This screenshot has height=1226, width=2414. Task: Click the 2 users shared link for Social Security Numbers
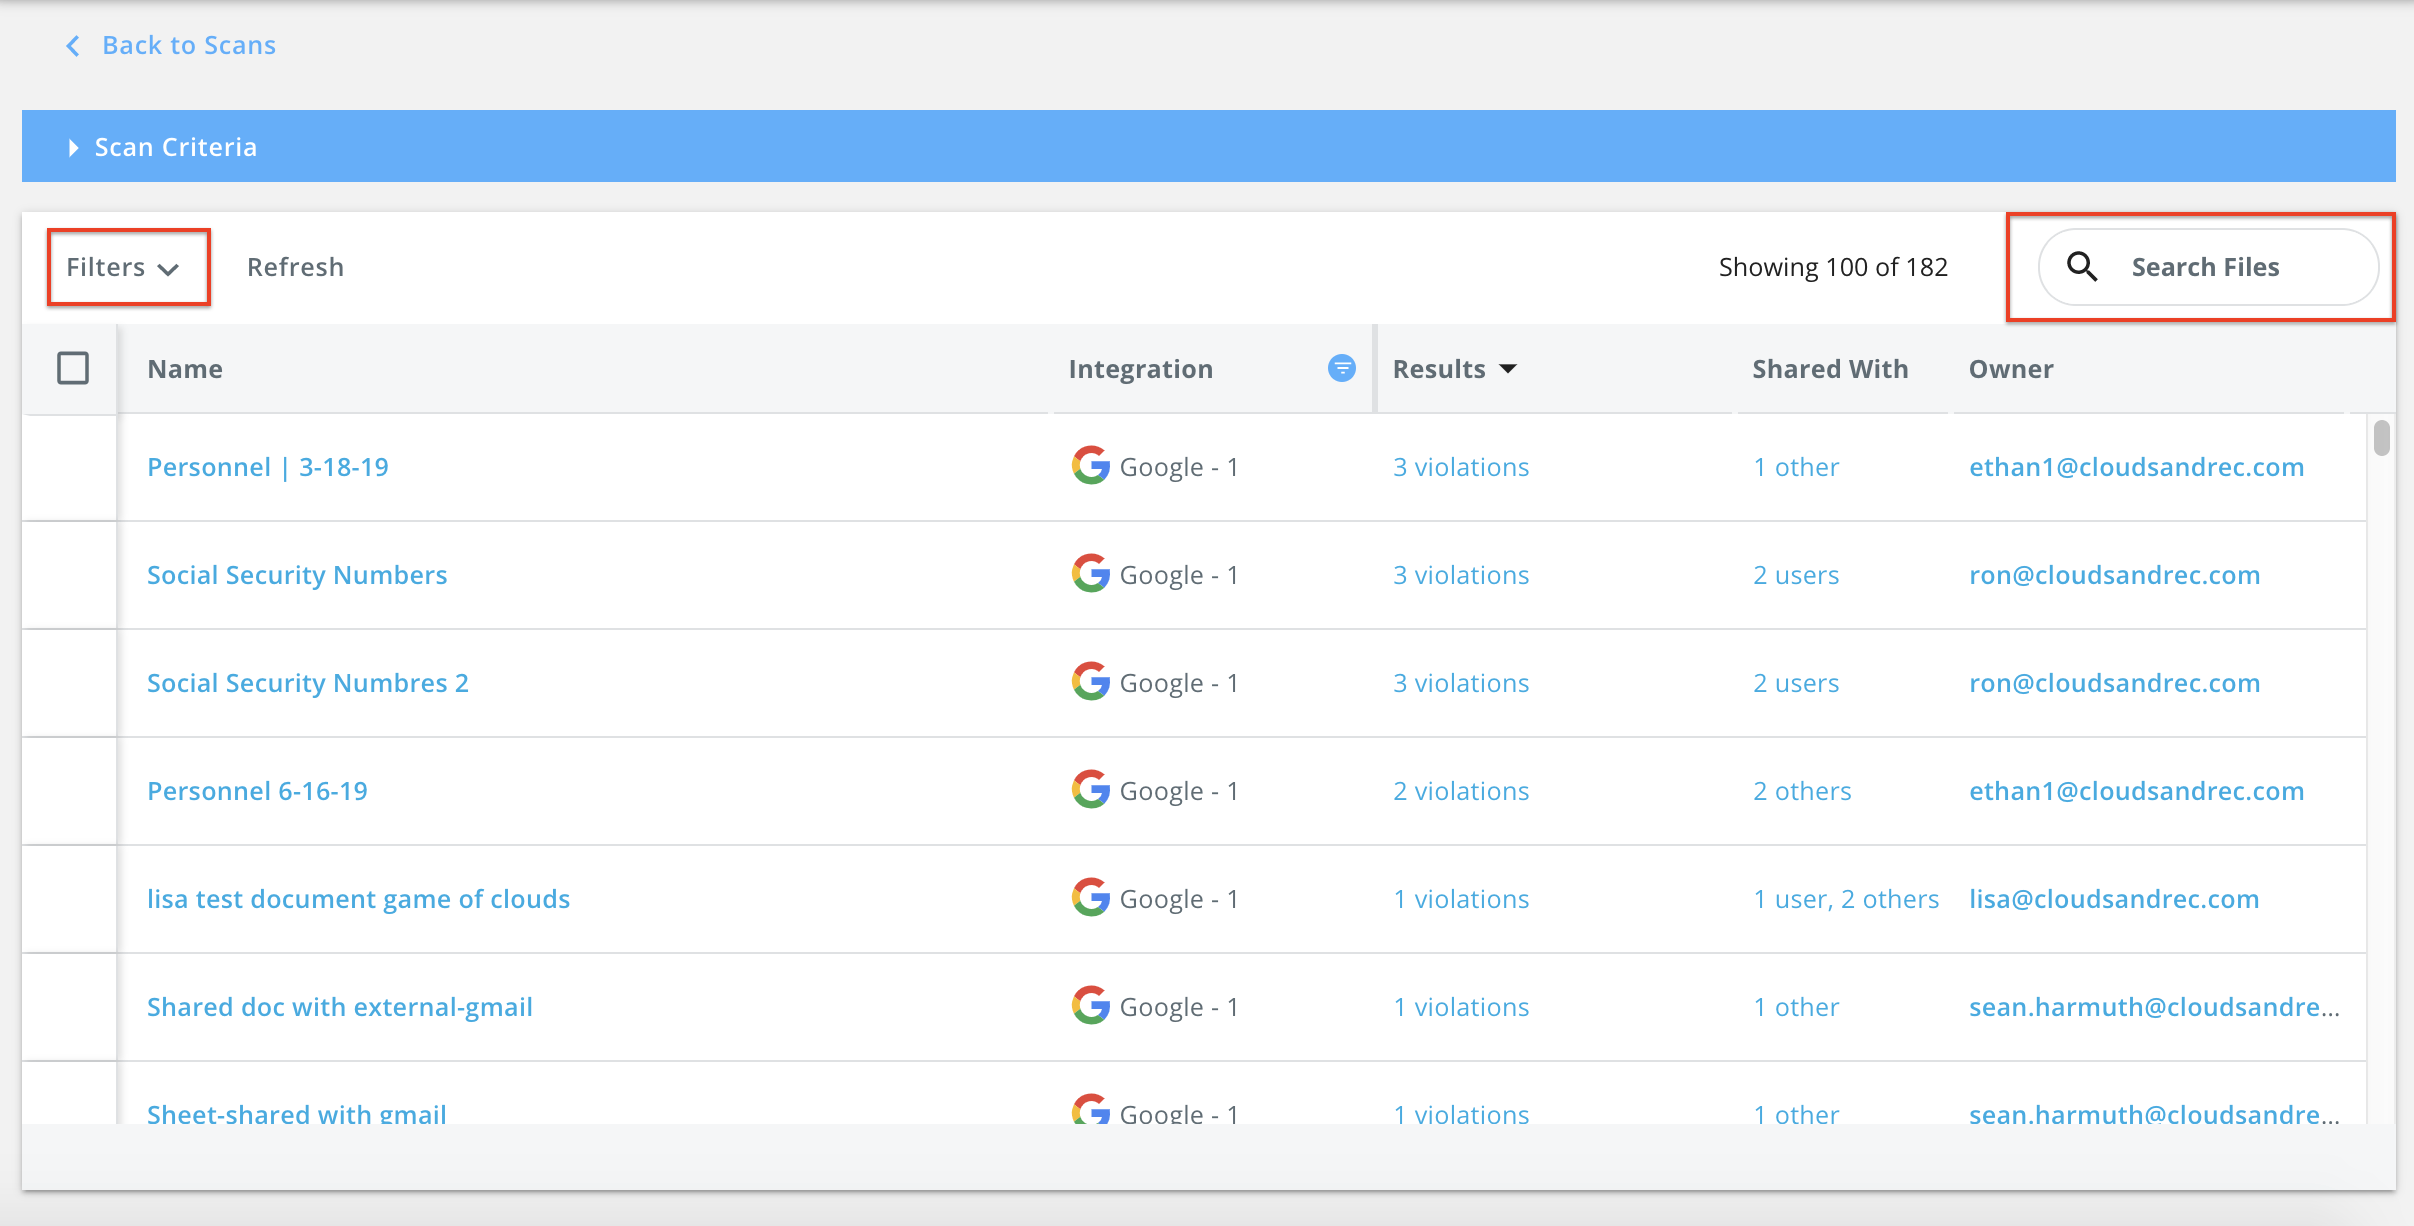pos(1795,574)
